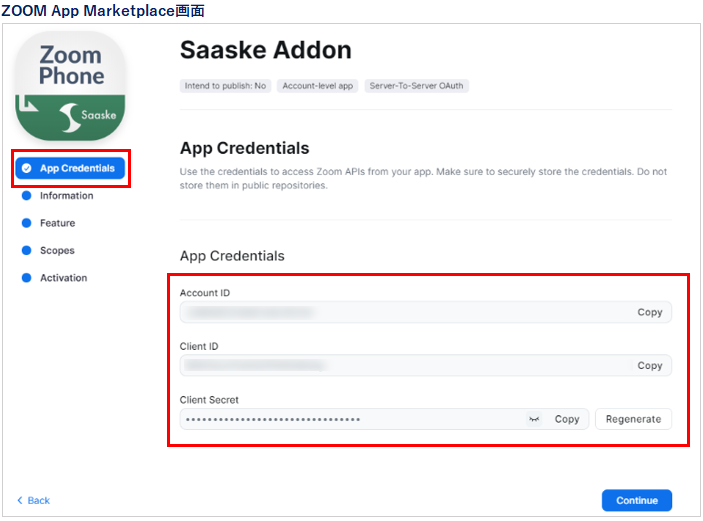This screenshot has height=521, width=703.
Task: Click the Account ID label
Action: pos(205,293)
